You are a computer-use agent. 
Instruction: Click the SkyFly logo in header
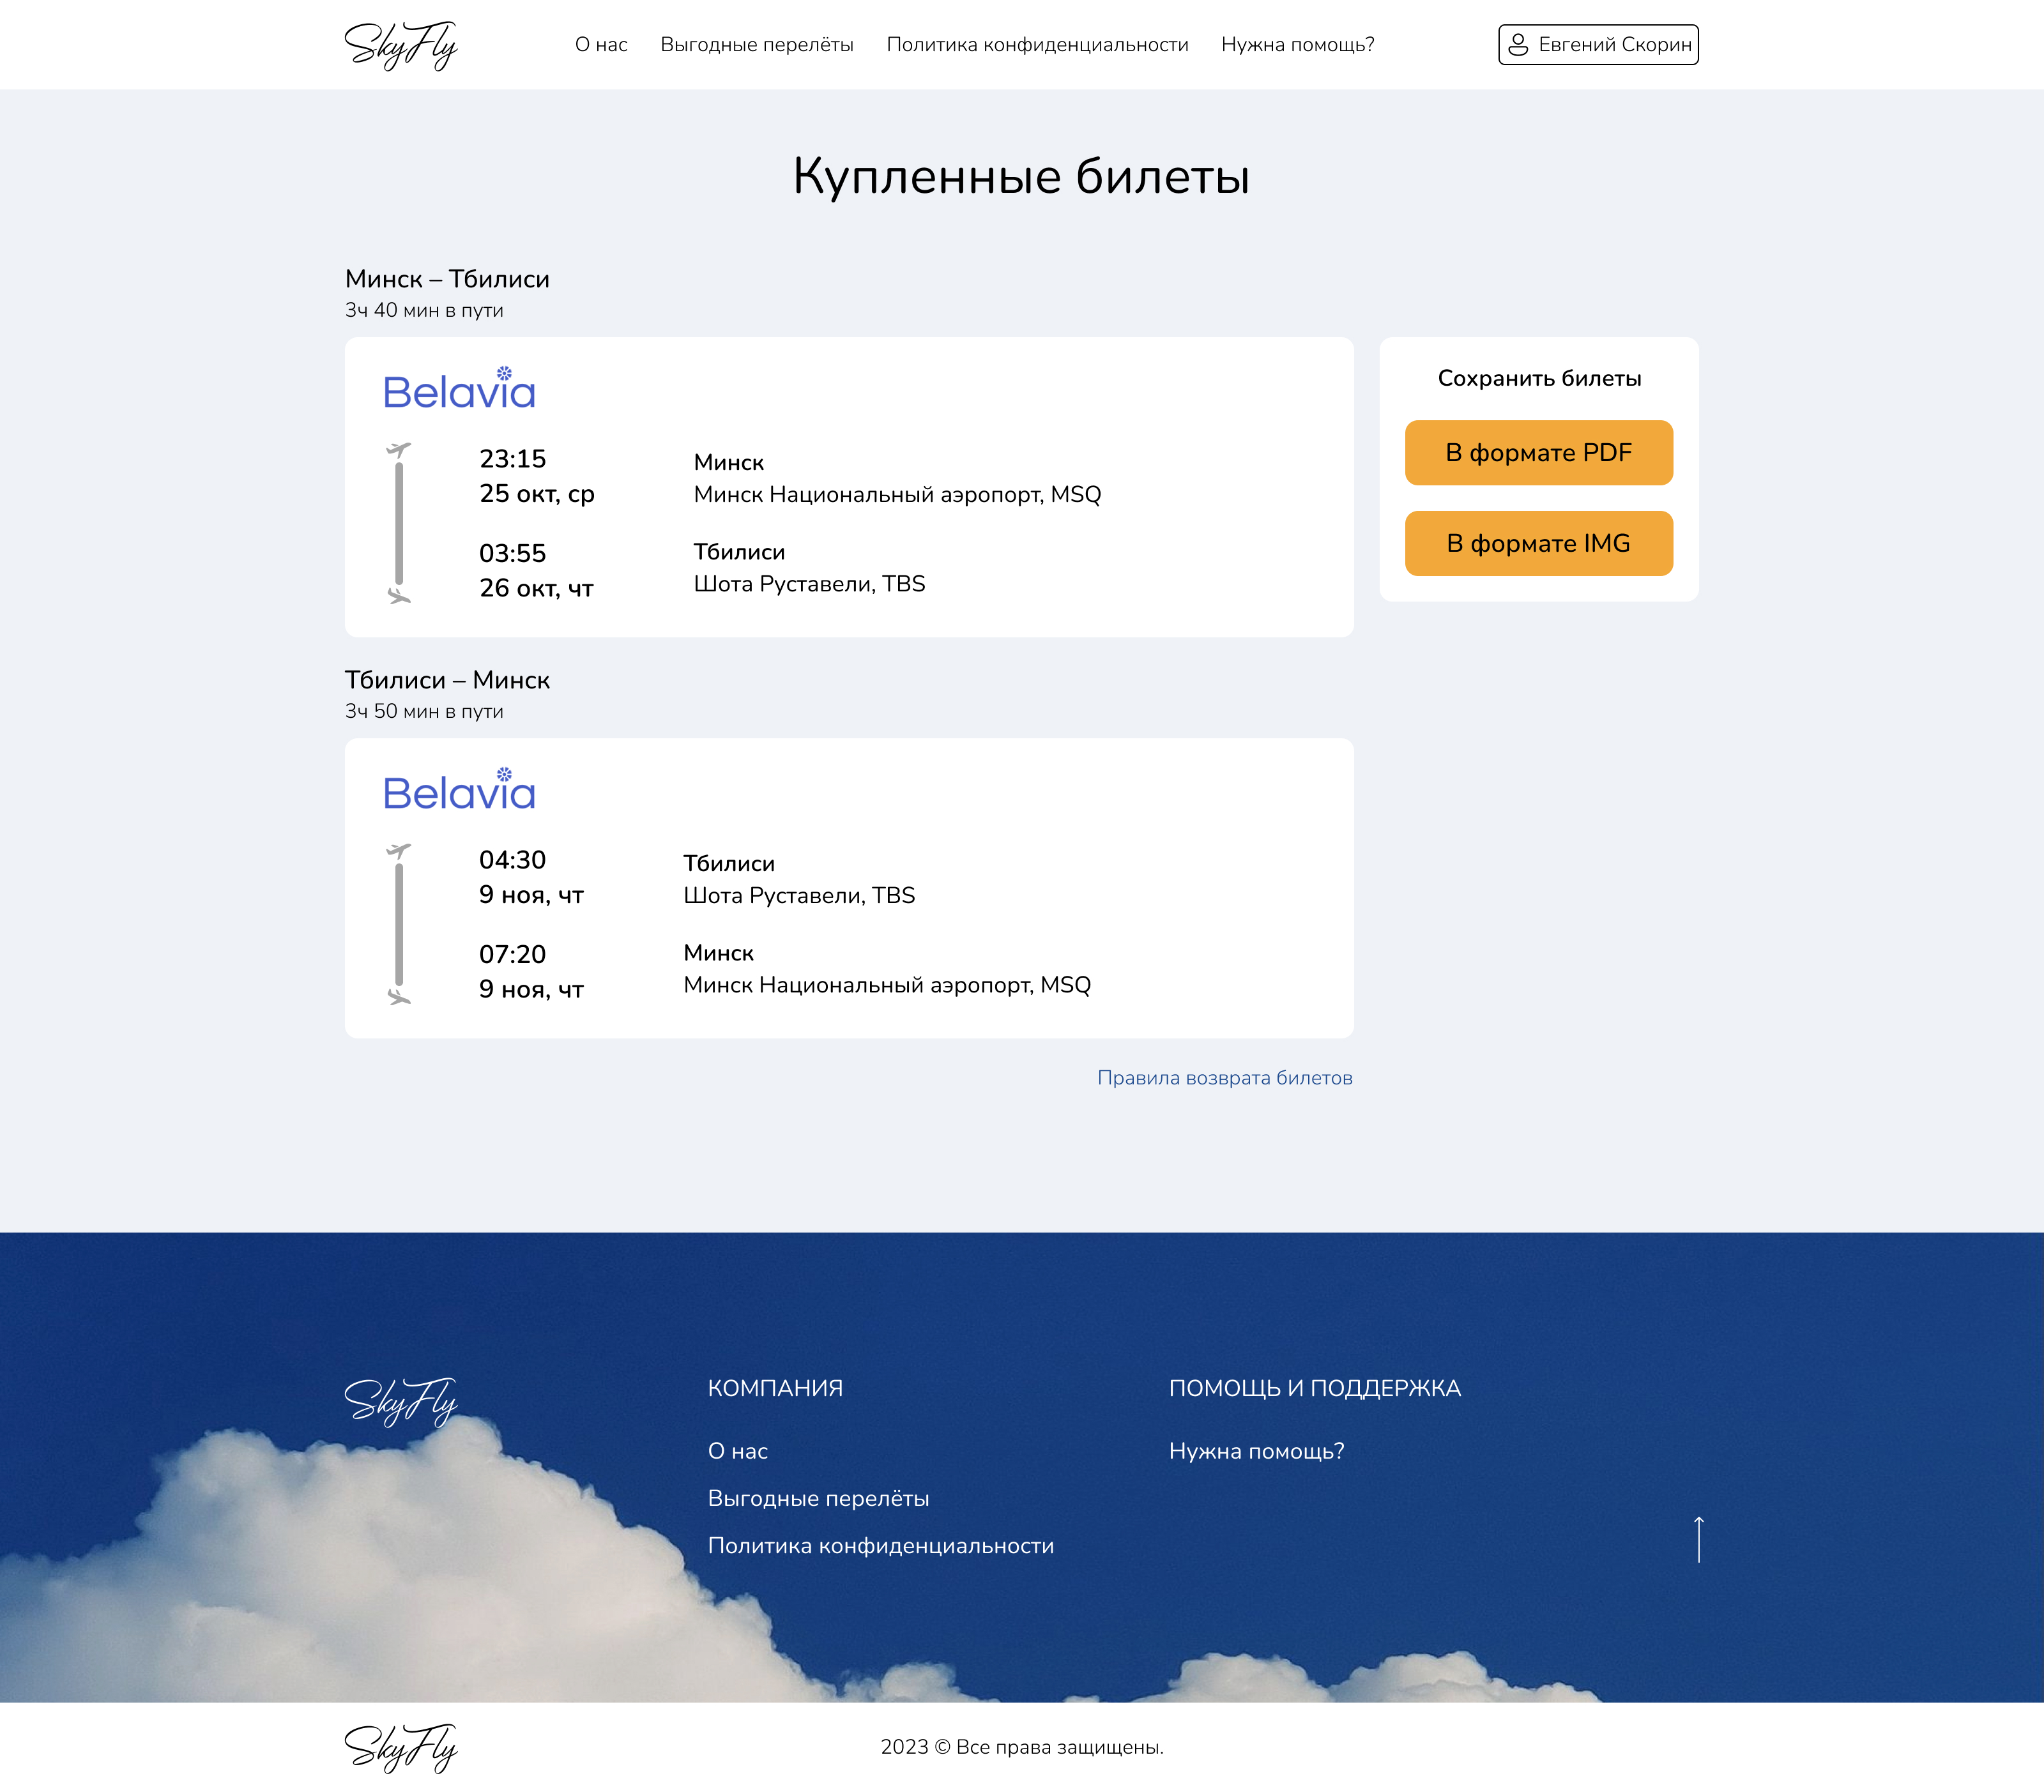(x=400, y=45)
